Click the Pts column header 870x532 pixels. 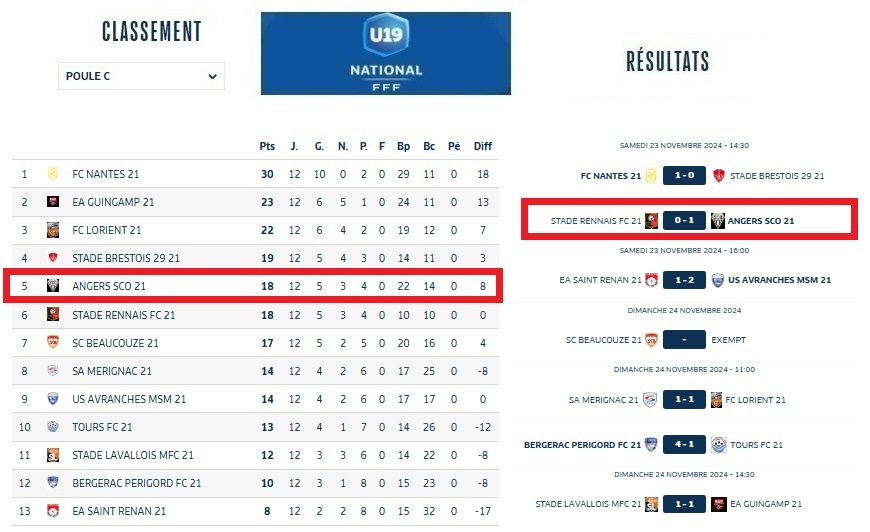pos(267,146)
